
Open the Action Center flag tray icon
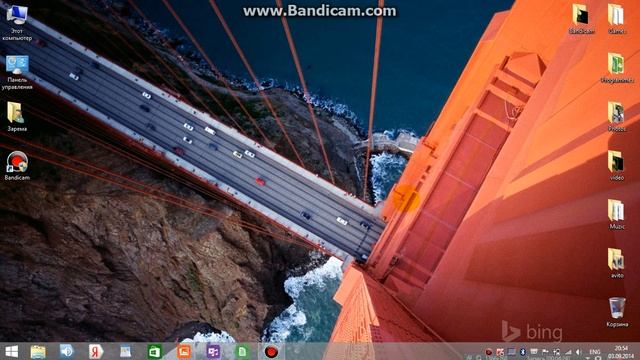tap(545, 352)
